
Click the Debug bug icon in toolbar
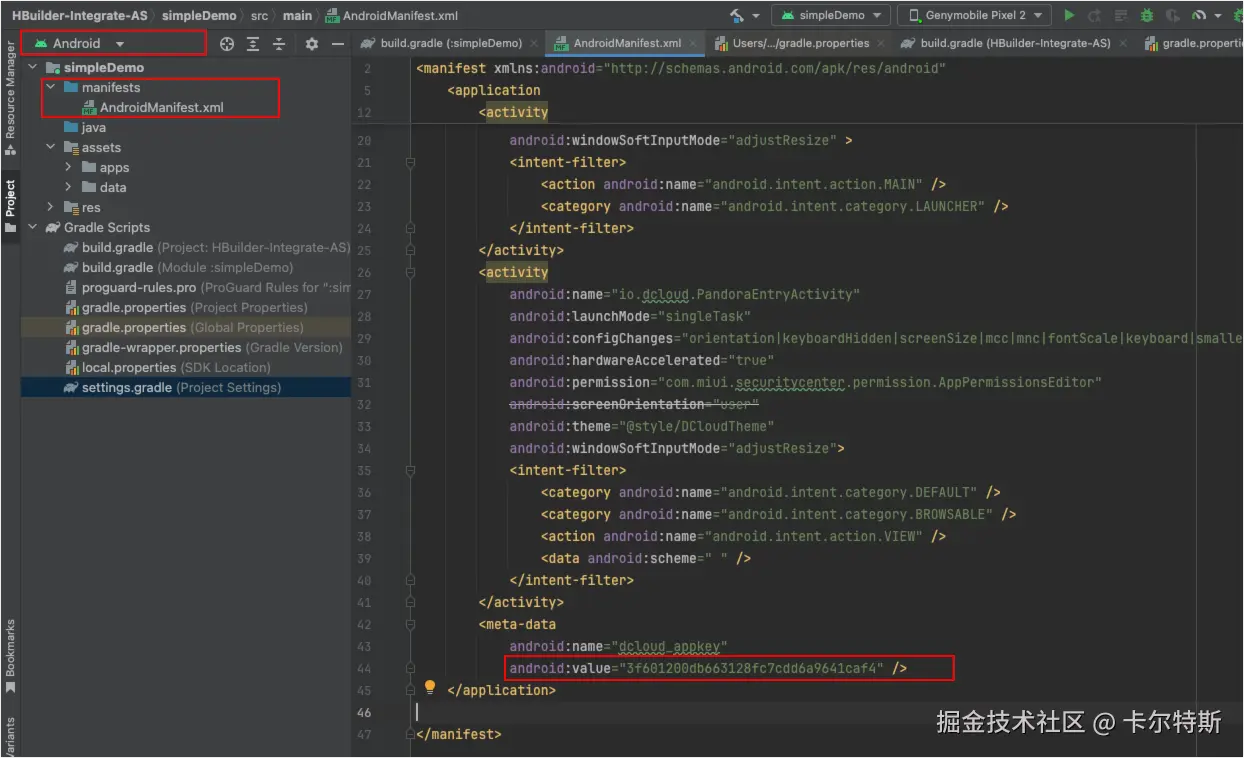[1147, 15]
